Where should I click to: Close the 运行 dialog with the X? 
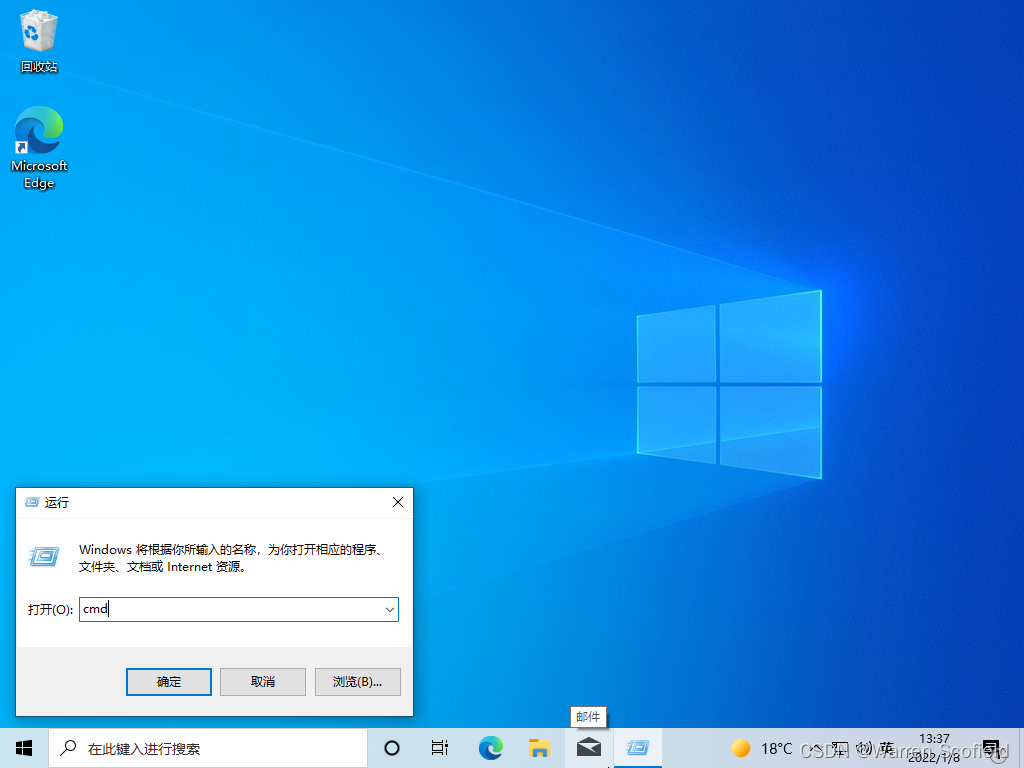point(398,502)
